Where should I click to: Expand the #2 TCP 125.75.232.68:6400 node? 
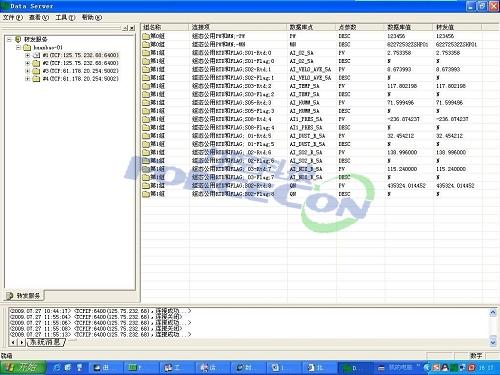click(x=28, y=63)
